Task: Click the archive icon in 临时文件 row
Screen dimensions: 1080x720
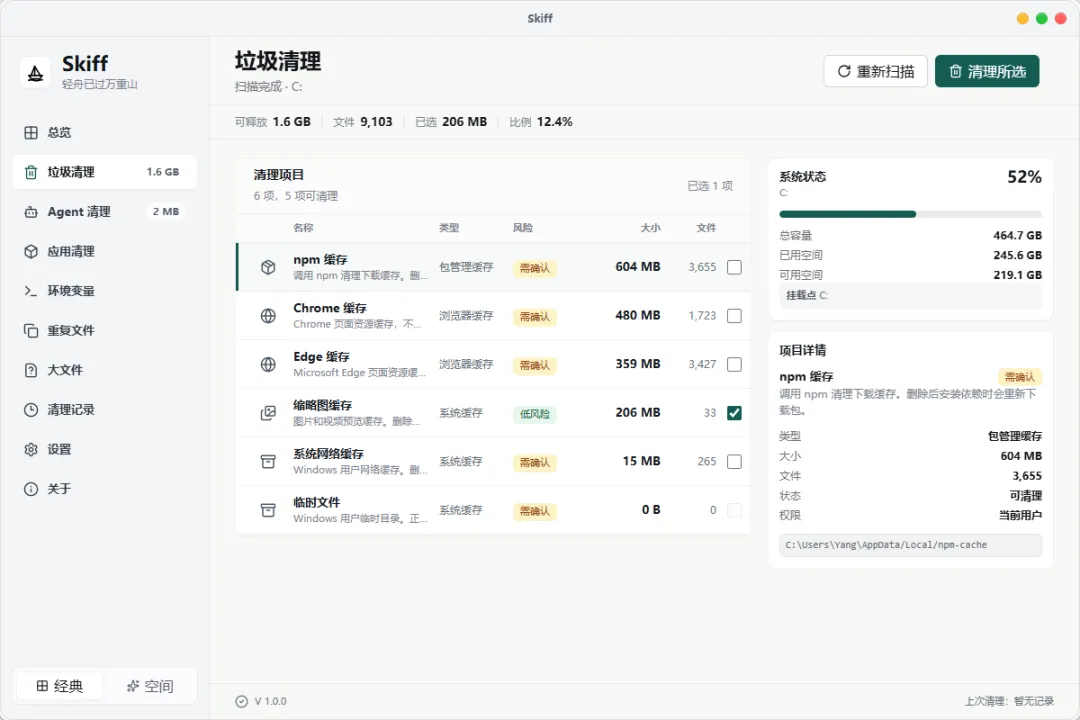Action: tap(269, 510)
